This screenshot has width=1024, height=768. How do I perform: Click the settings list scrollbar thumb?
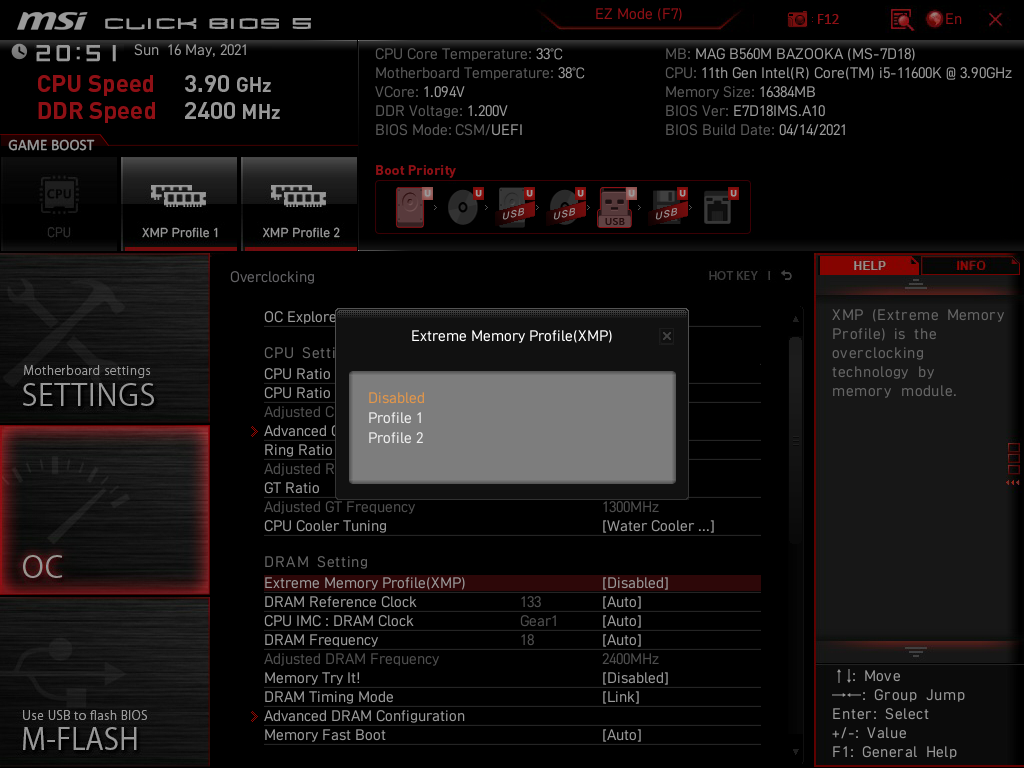(x=795, y=441)
